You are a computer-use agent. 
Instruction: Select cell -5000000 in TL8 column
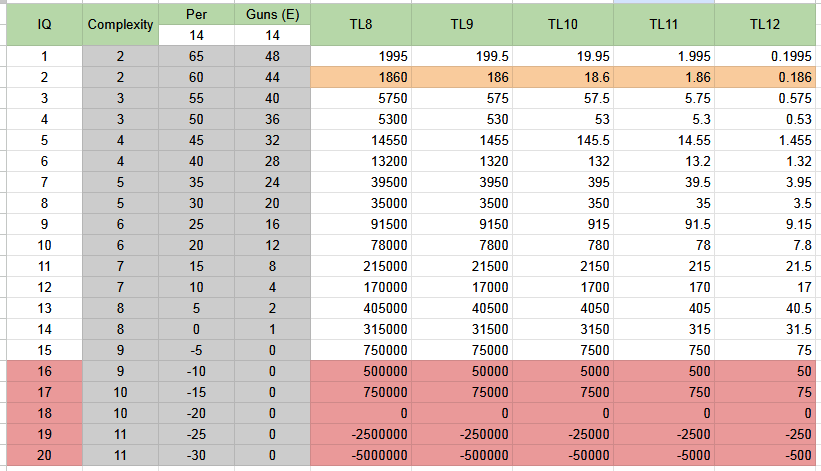[361, 455]
